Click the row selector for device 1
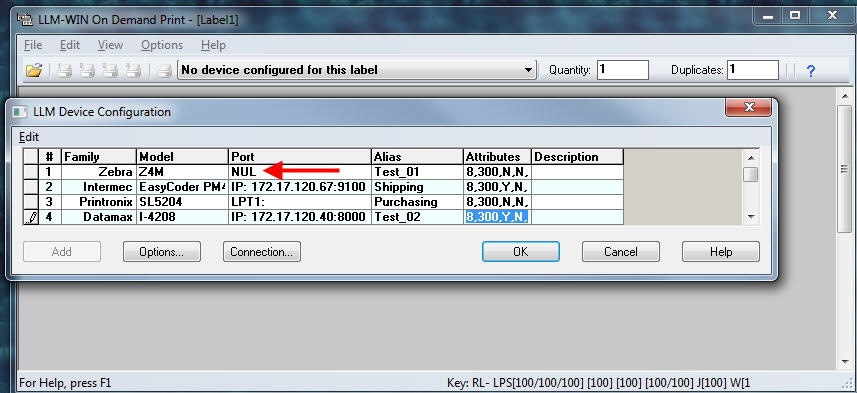The height and width of the screenshot is (393, 857). pyautogui.click(x=31, y=172)
